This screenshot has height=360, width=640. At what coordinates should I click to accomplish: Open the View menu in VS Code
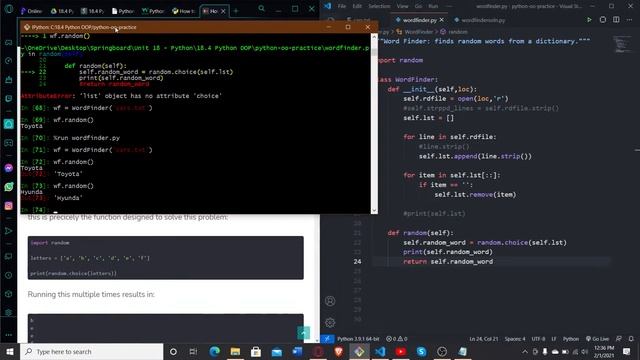(402, 6)
